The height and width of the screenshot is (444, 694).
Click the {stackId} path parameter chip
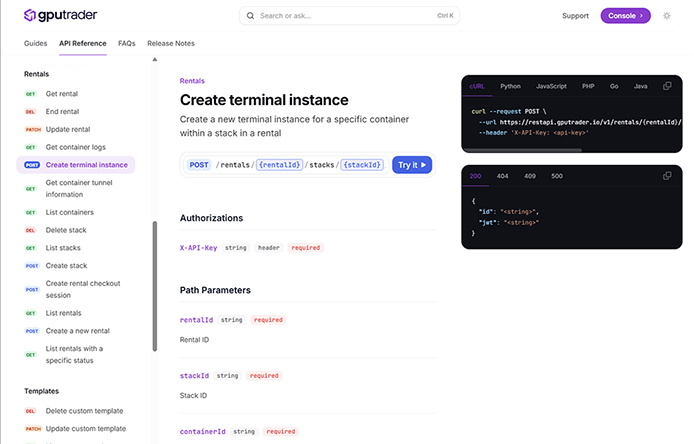coord(362,165)
